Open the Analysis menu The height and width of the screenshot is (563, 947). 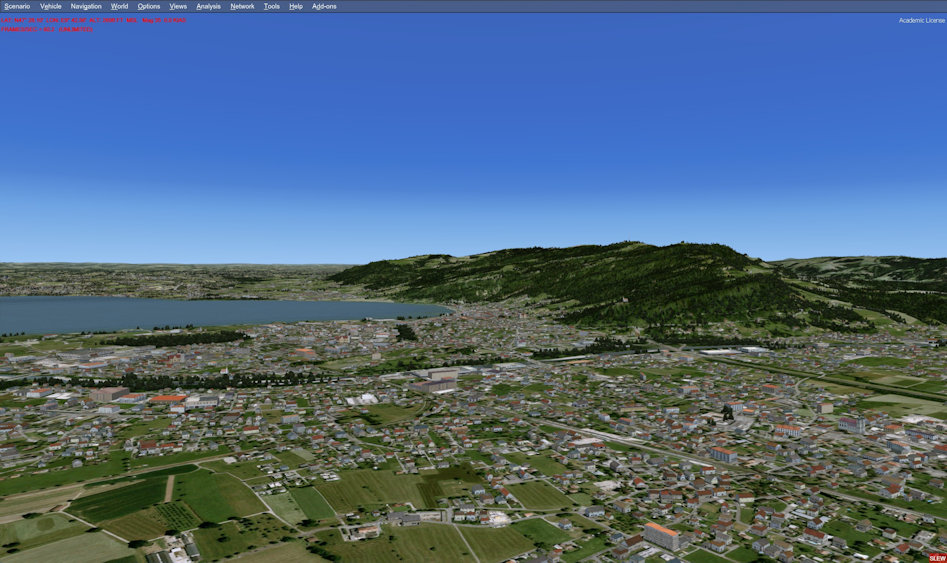(x=208, y=6)
